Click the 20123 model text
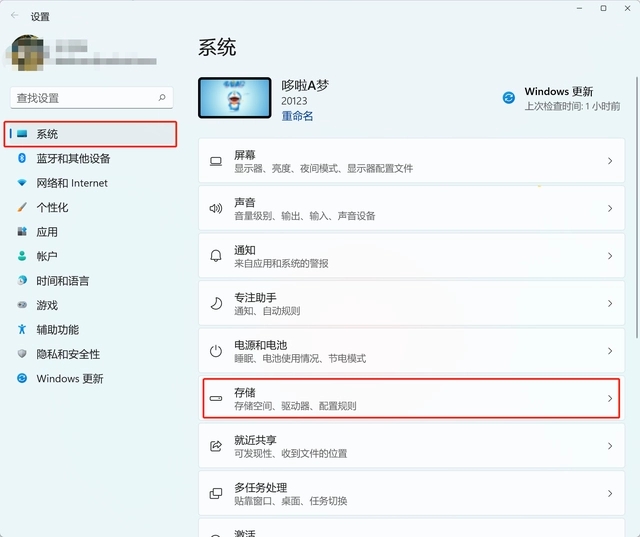This screenshot has height=537, width=640. pos(294,101)
